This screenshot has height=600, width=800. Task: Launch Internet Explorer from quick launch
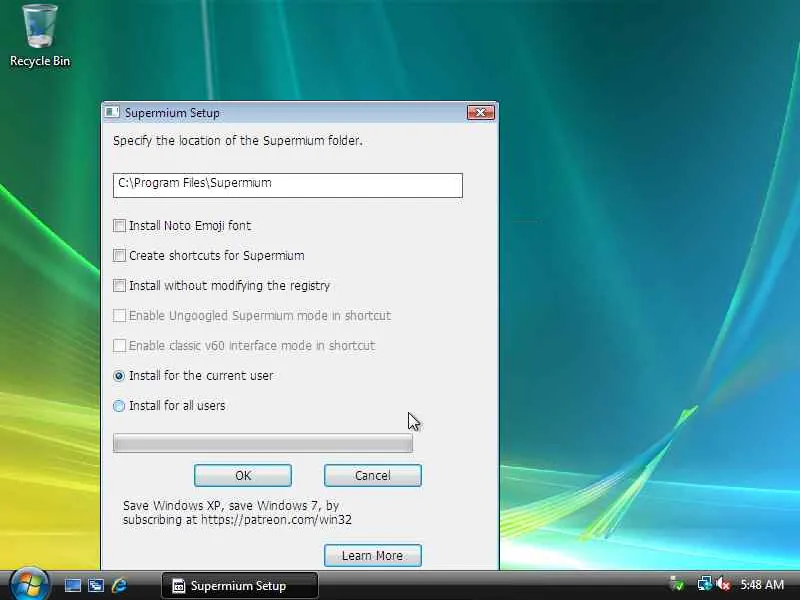click(x=119, y=586)
